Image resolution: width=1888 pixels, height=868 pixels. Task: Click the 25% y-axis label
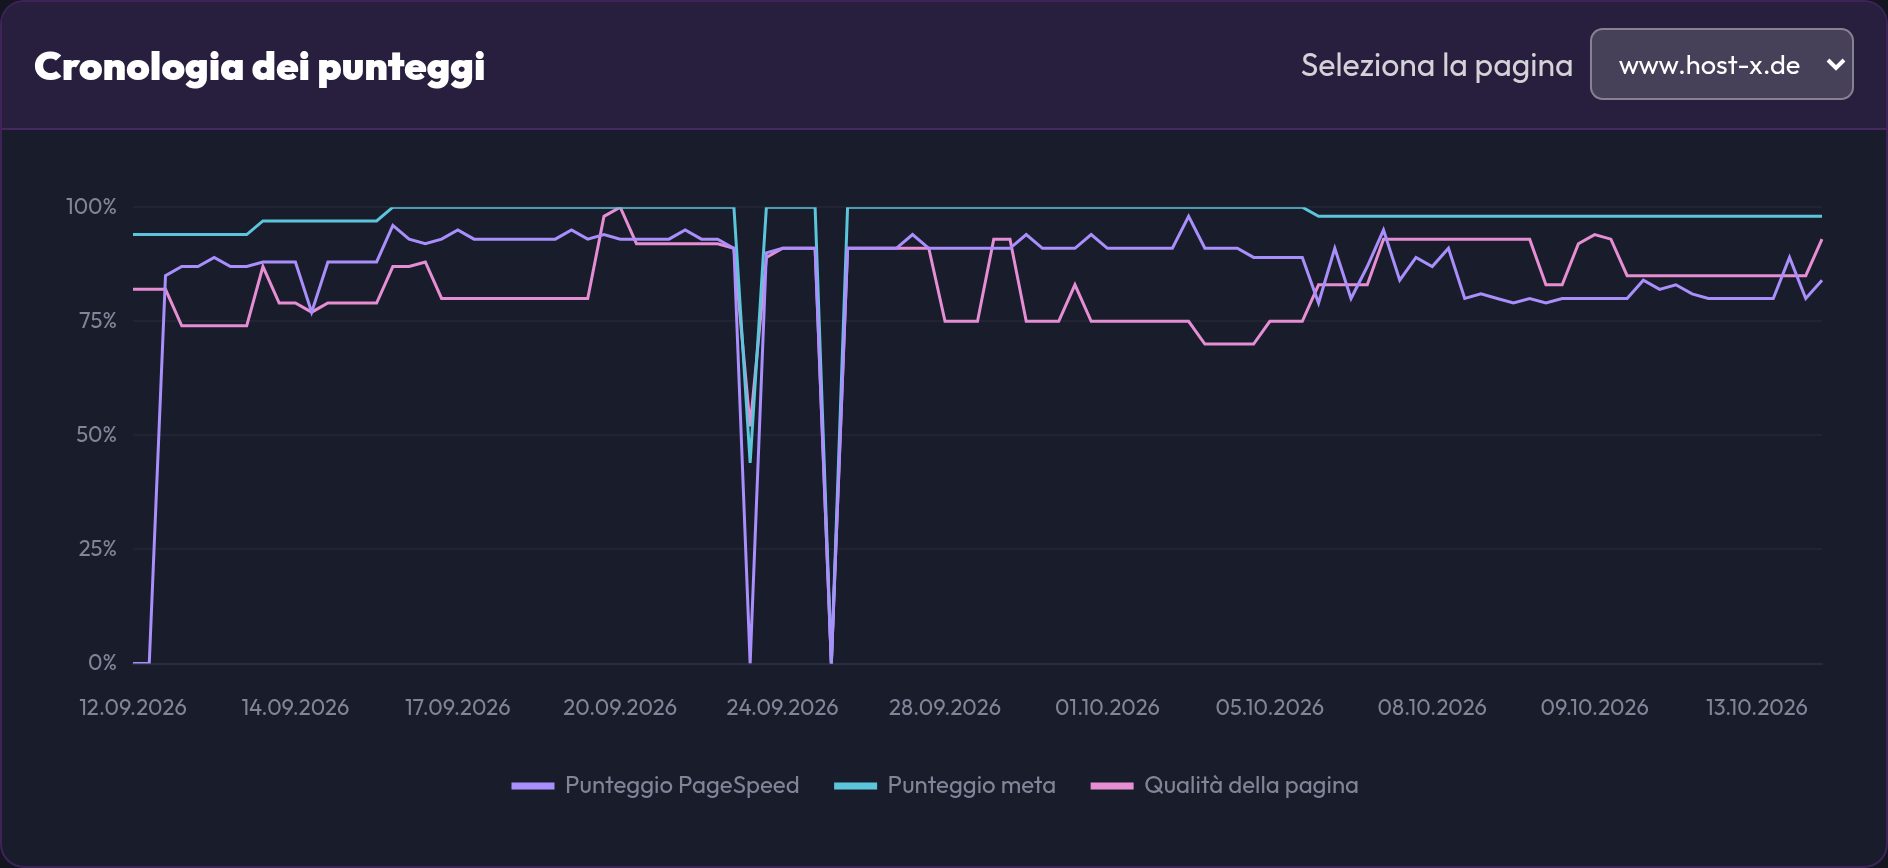coord(98,548)
